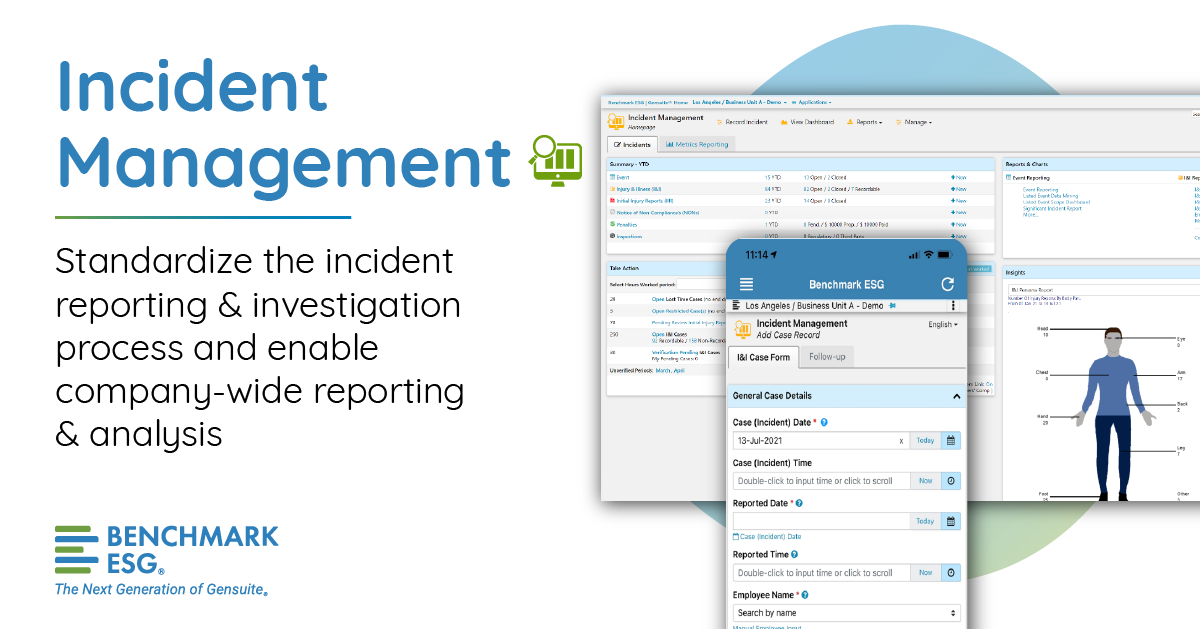
Task: Click the Record Incident icon
Action: point(720,122)
